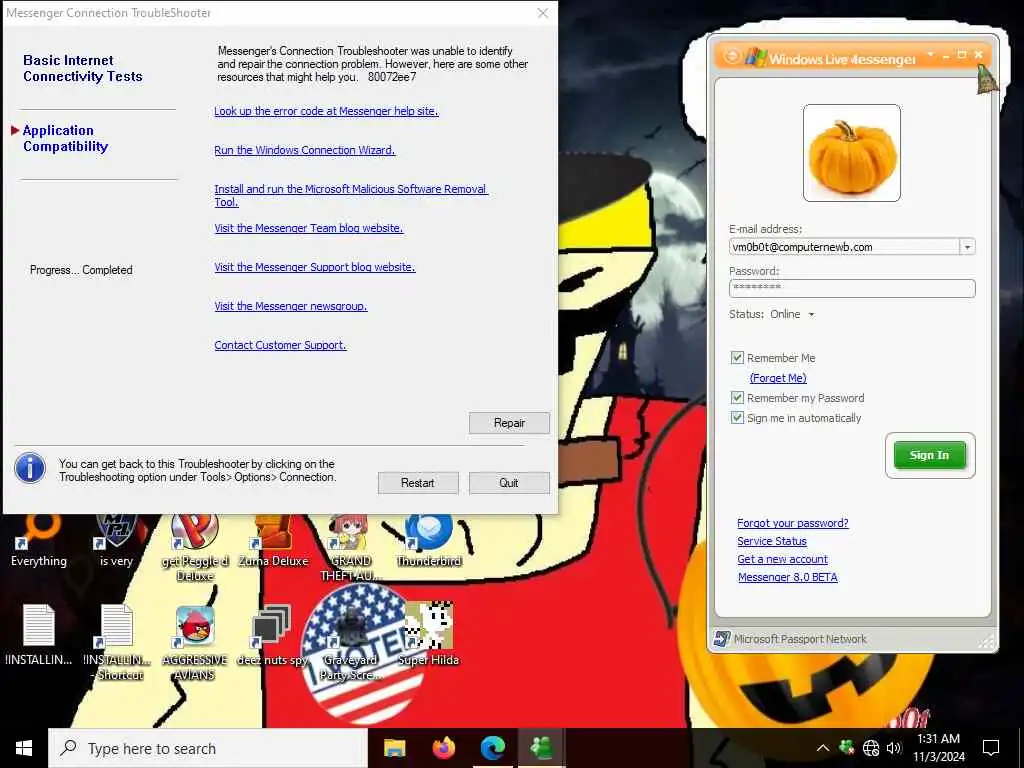The height and width of the screenshot is (768, 1024).
Task: Click the Contact Customer Support link
Action: pyautogui.click(x=280, y=345)
